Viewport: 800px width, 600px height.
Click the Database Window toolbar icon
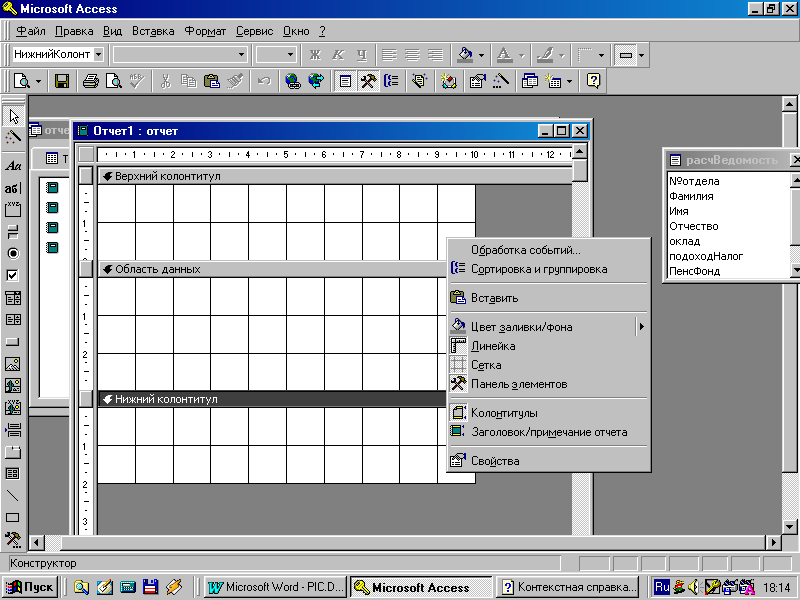pyautogui.click(x=530, y=81)
